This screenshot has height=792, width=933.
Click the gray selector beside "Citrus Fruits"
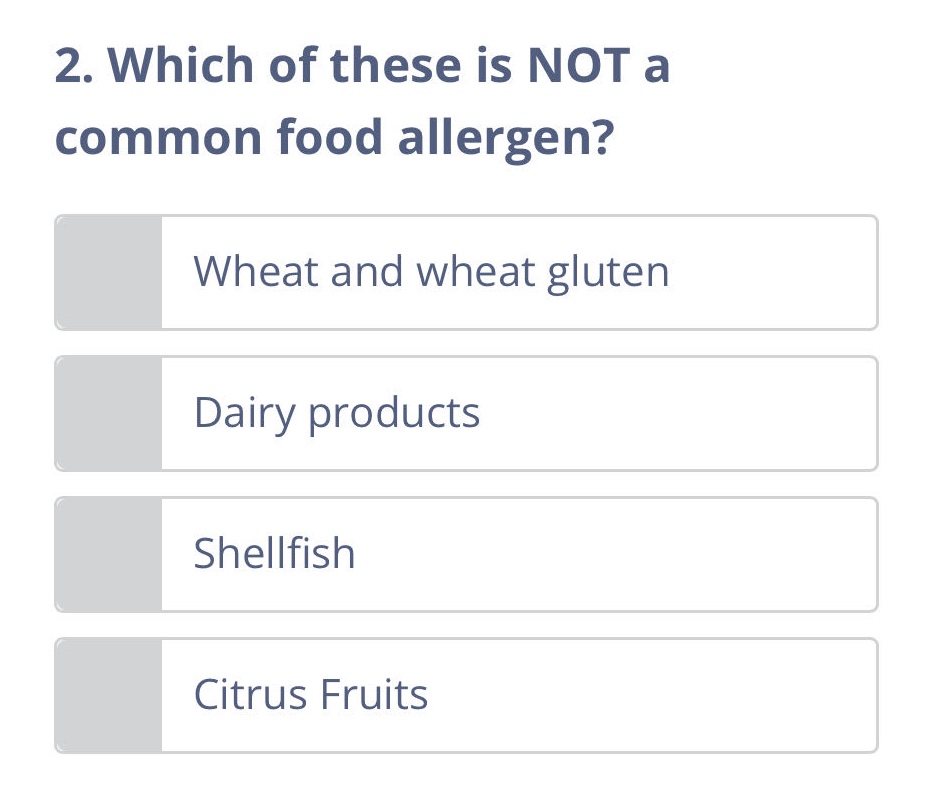point(107,695)
